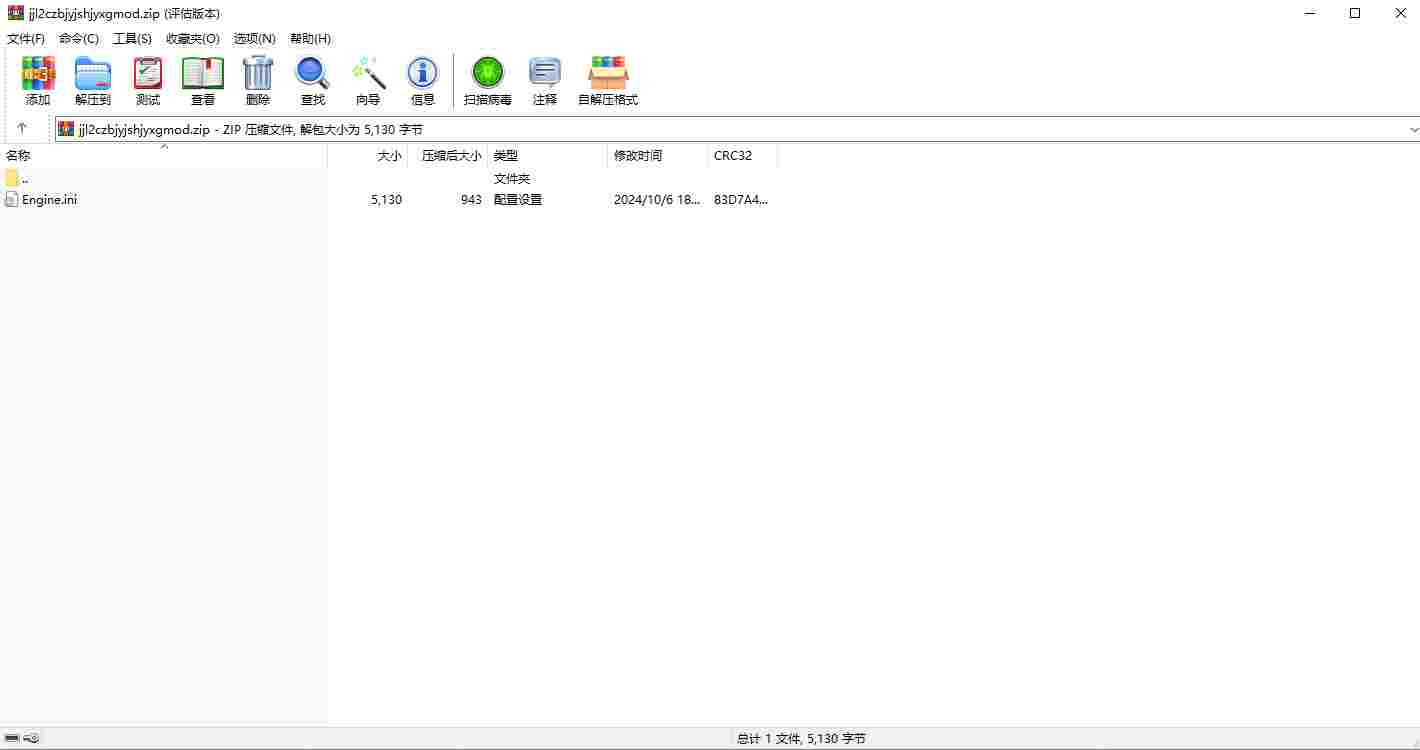Close the WinRAR window

point(1400,13)
